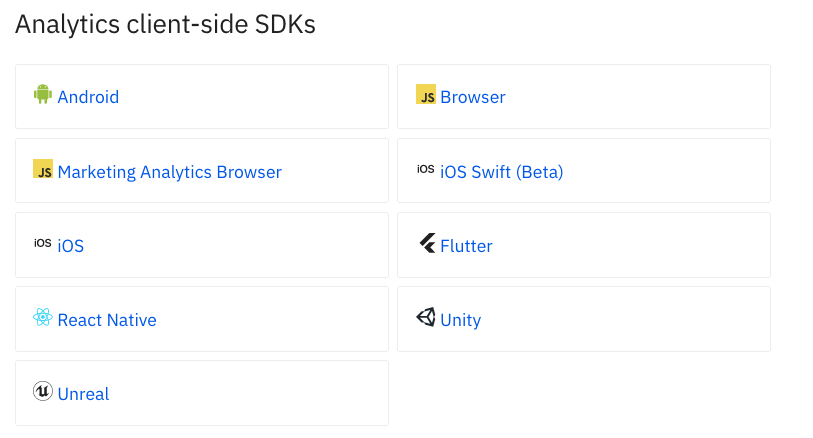Click the React atom logo icon
813x438 pixels.
point(43,318)
